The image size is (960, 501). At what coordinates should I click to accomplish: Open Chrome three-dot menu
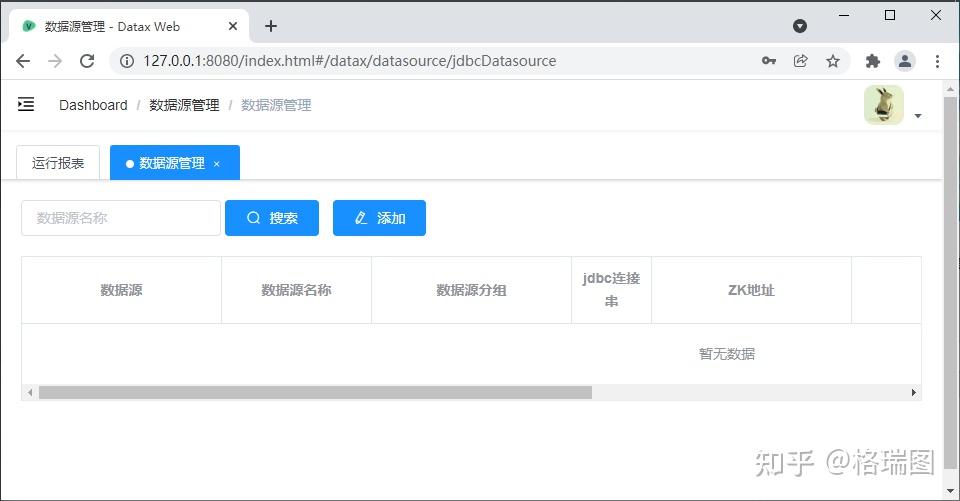[x=937, y=61]
